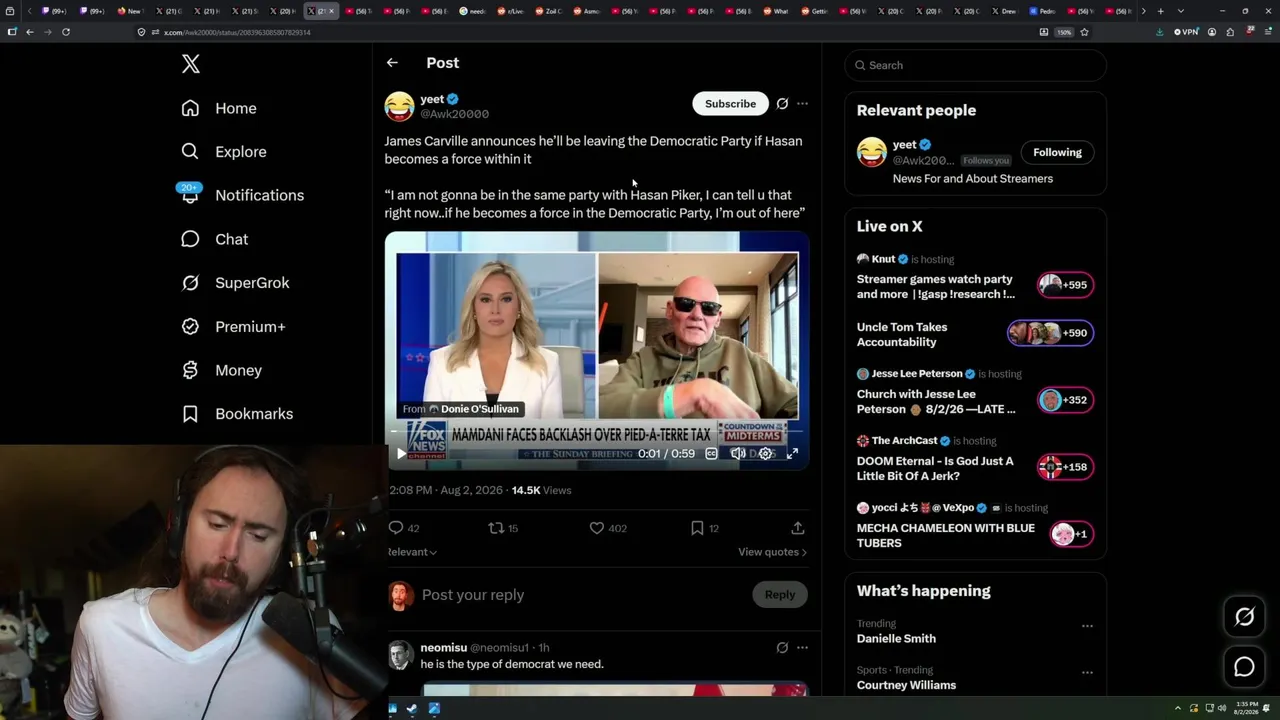The width and height of the screenshot is (1280, 720).
Task: Click the Subscribe button
Action: 730,104
